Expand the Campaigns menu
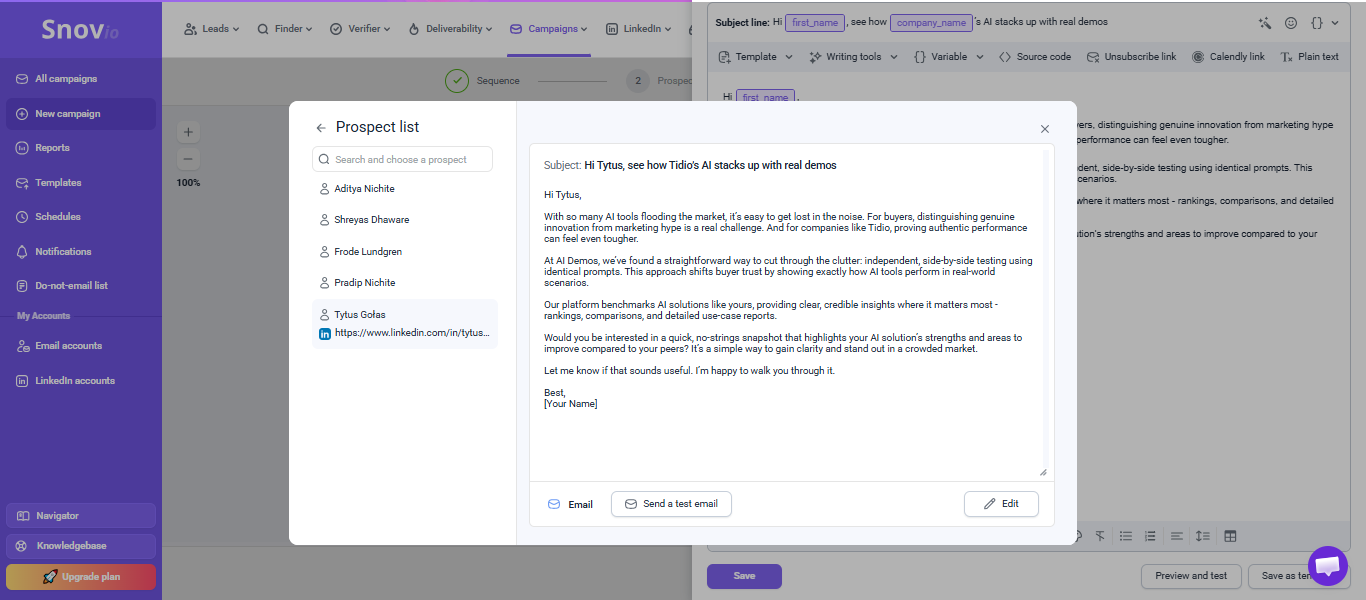This screenshot has height=600, width=1366. (x=548, y=29)
